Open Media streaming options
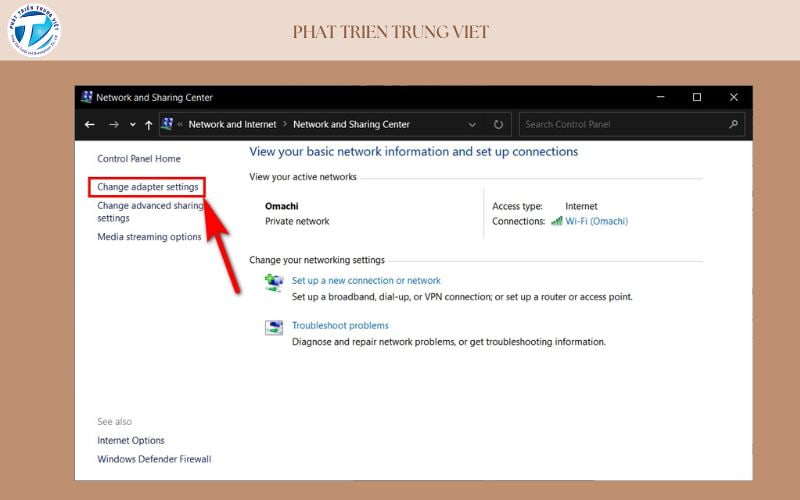 point(149,237)
